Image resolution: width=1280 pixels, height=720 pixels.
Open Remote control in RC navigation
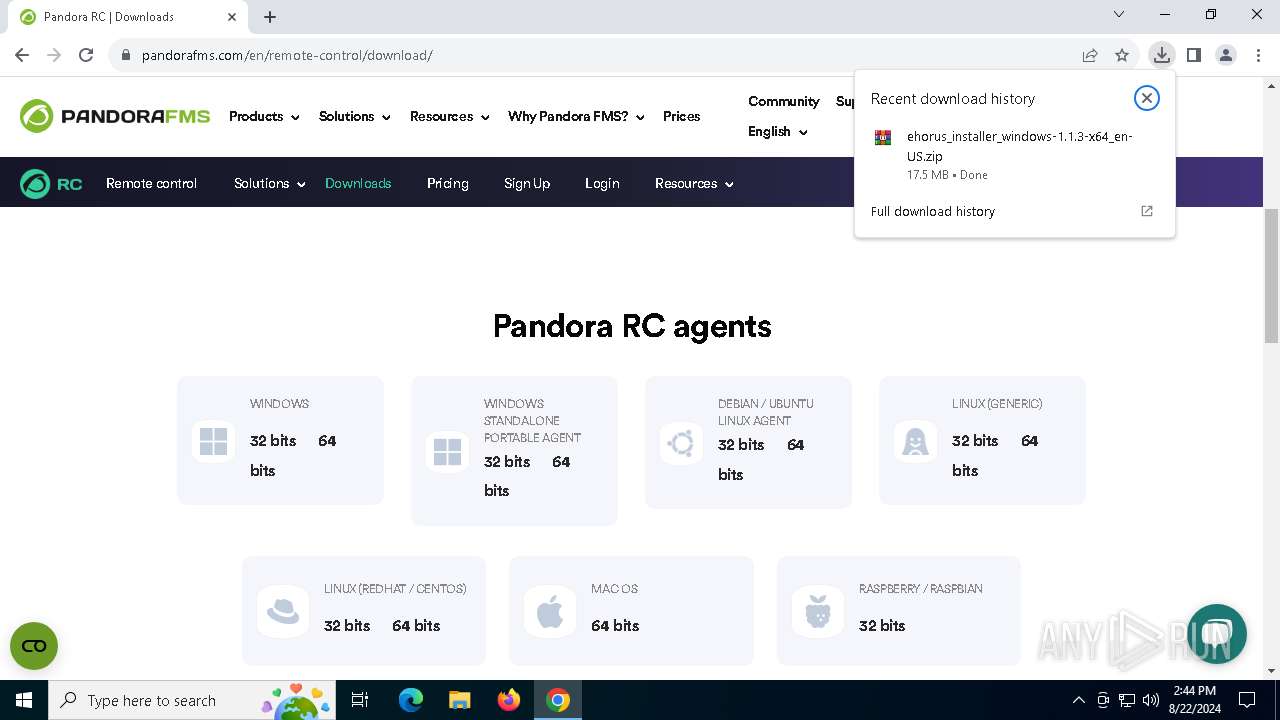[151, 184]
